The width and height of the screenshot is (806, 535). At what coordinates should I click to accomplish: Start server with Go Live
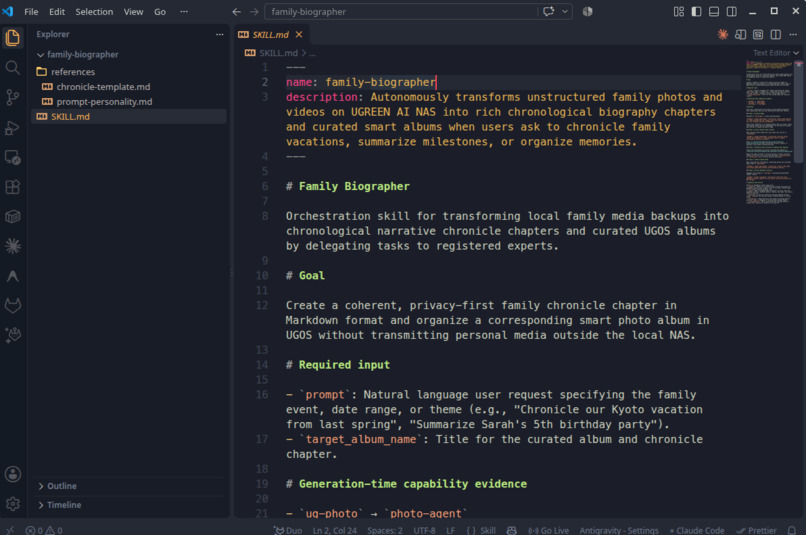[548, 530]
